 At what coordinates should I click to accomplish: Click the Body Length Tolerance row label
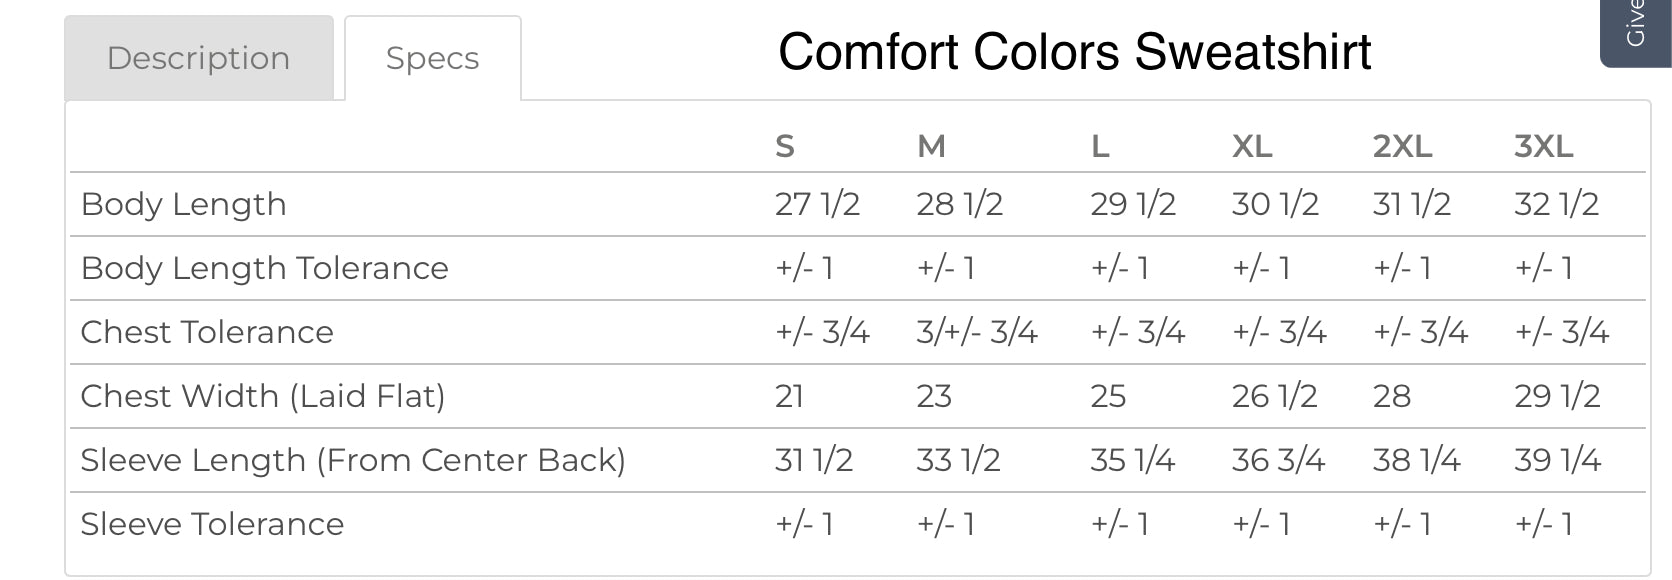point(264,268)
